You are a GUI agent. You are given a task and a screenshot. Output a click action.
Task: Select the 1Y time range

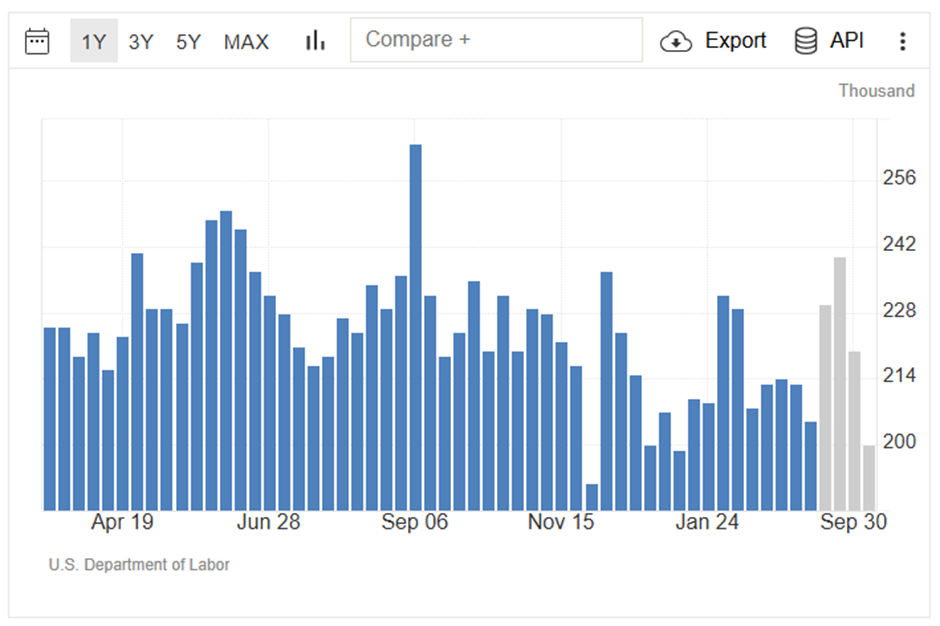coord(94,41)
